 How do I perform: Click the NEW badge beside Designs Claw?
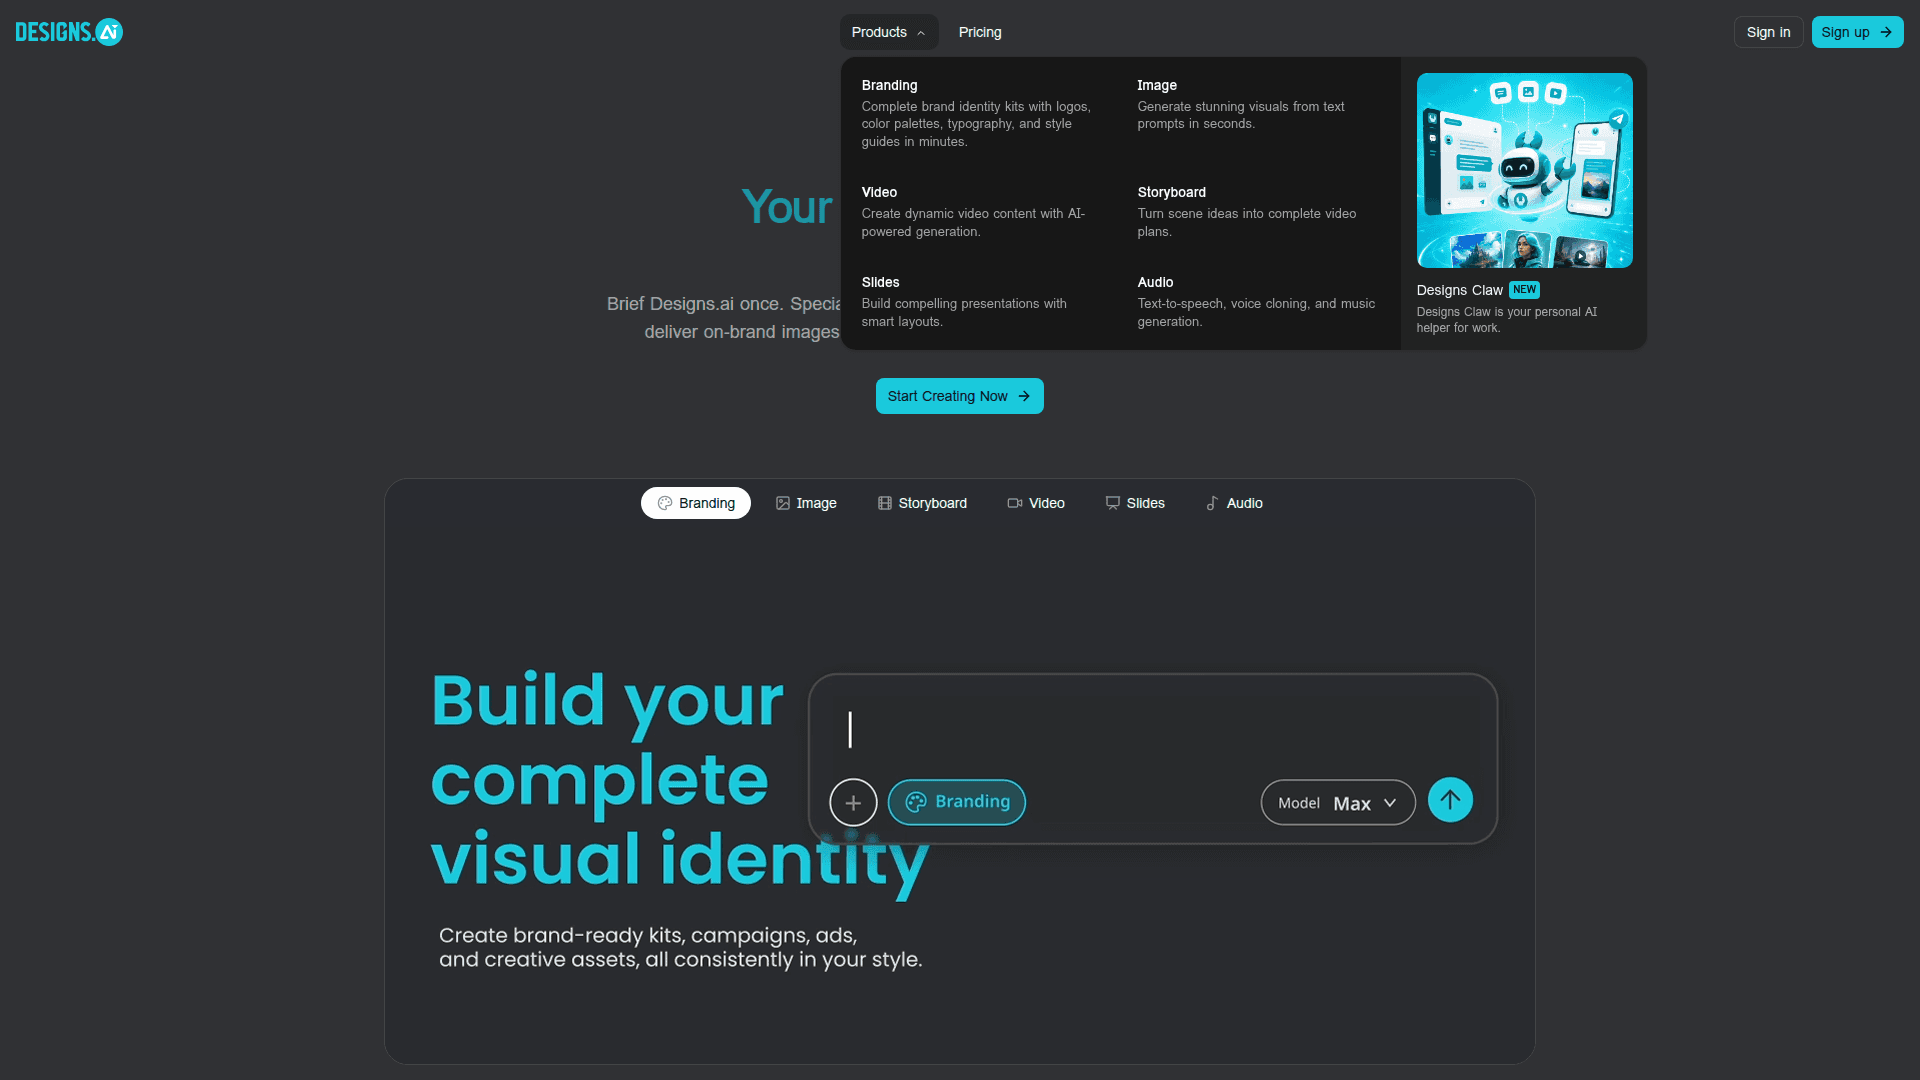pos(1524,290)
